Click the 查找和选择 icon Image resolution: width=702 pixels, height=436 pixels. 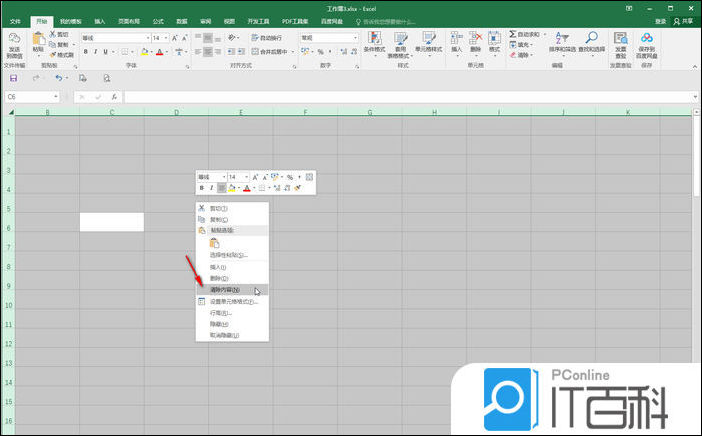(x=591, y=41)
